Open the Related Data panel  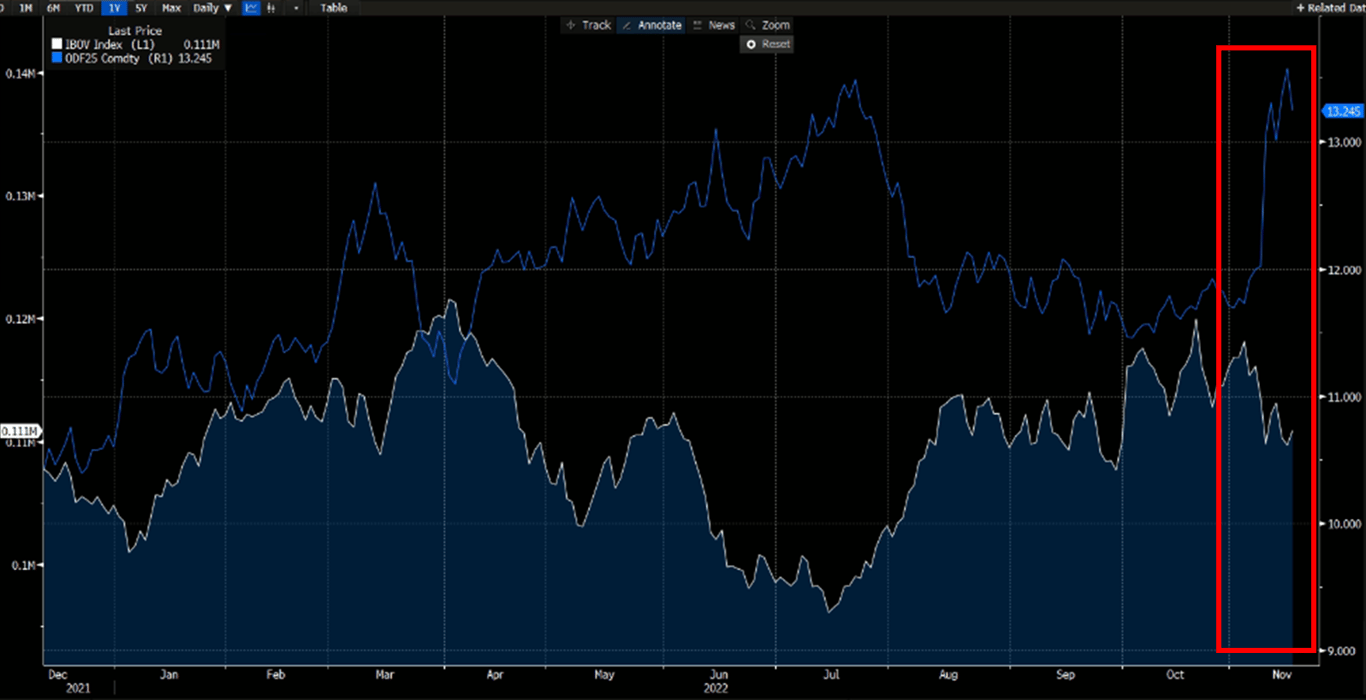(1330, 8)
